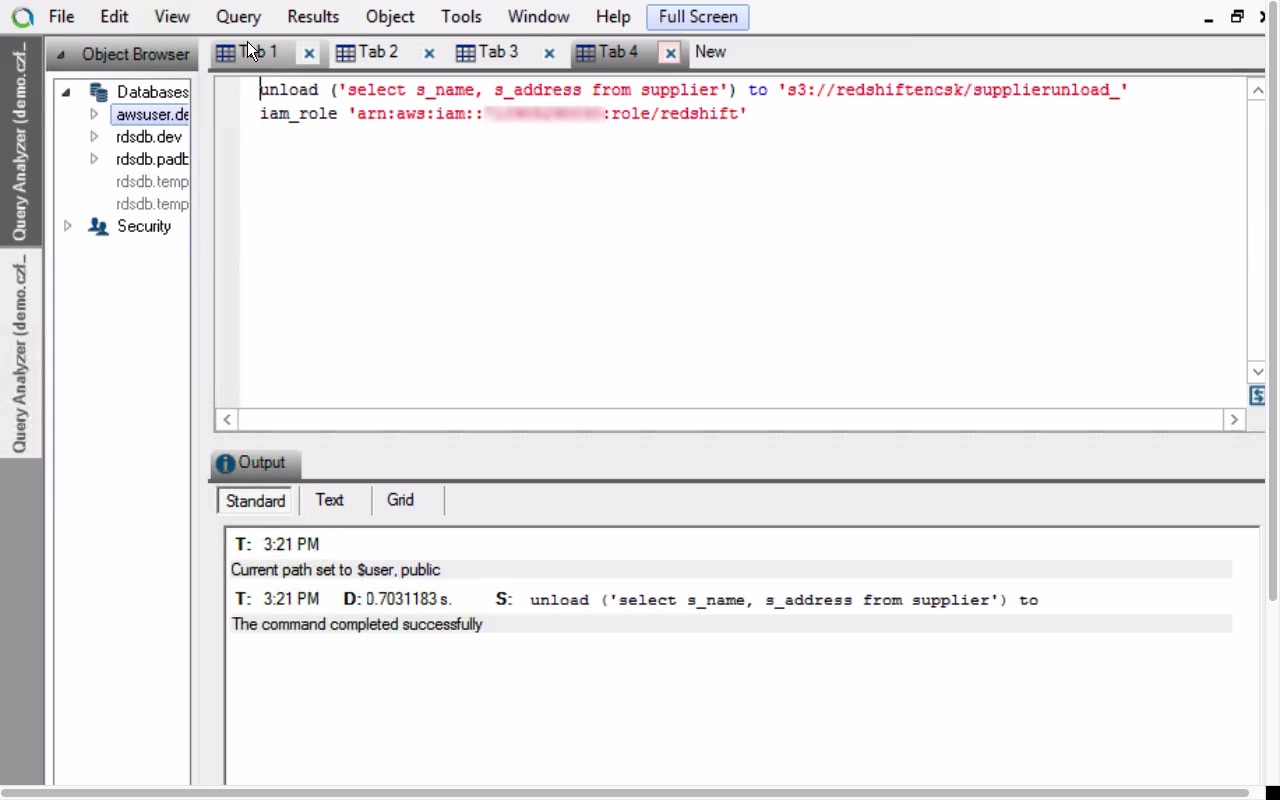Image resolution: width=1280 pixels, height=800 pixels.
Task: Click the Aginity app logo icon
Action: (22, 17)
